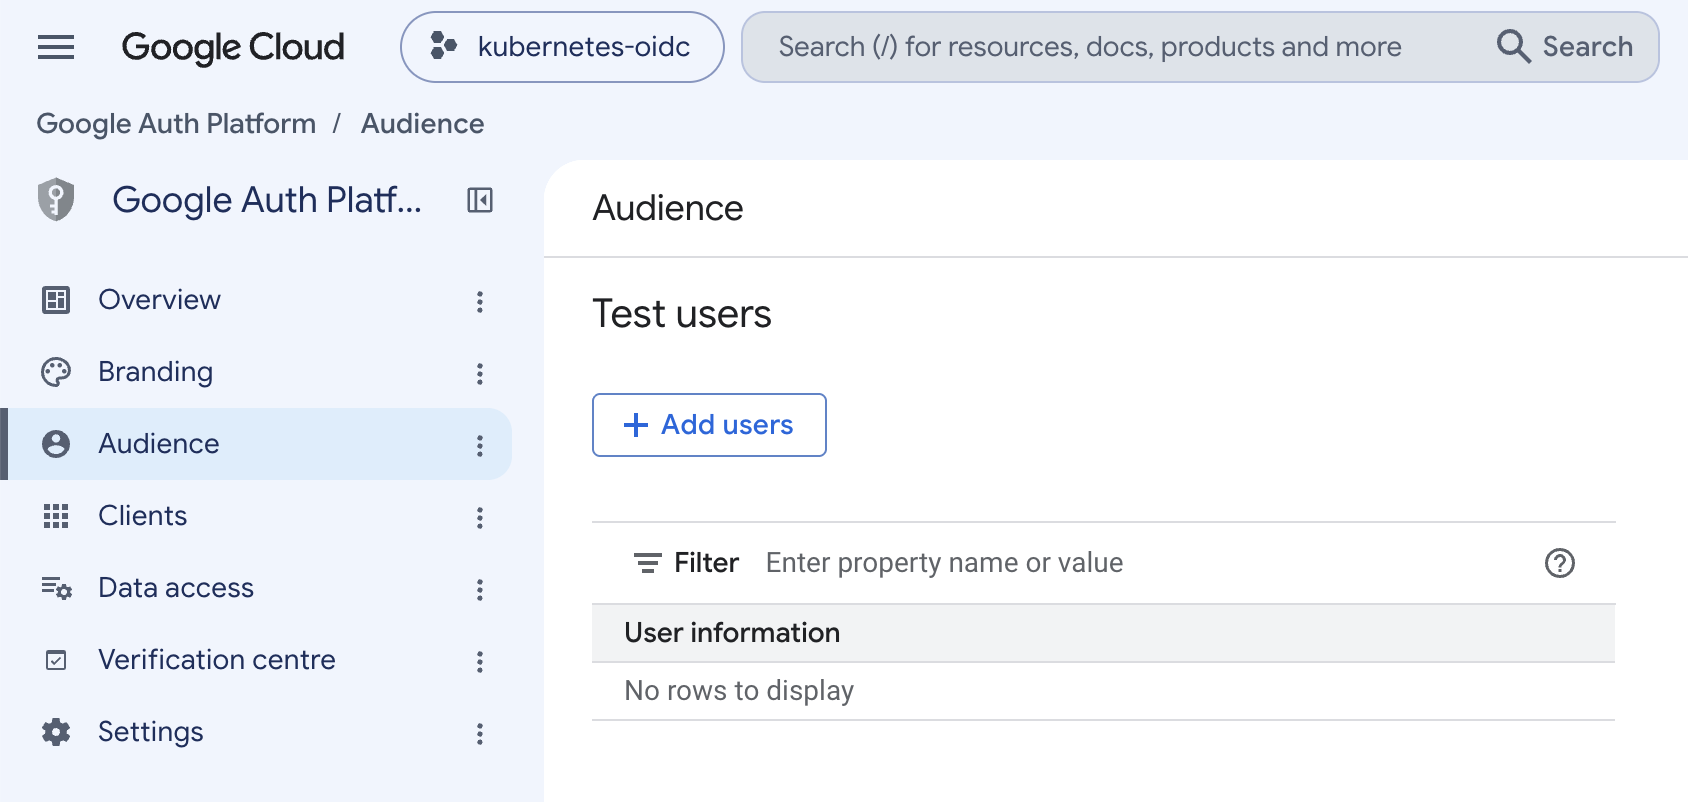Click the Audience person icon
Image resolution: width=1688 pixels, height=802 pixels.
coord(56,444)
